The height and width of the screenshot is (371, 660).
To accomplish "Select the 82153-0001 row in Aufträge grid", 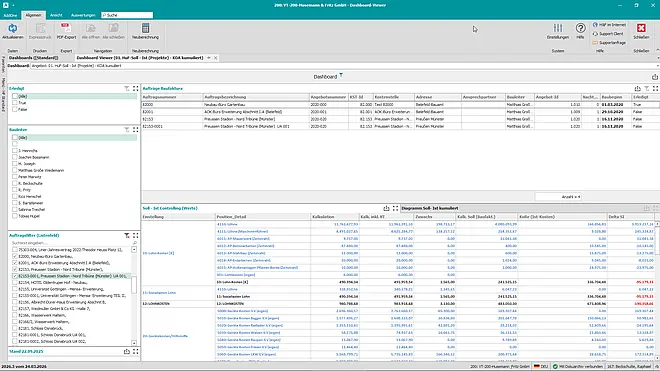I will (x=400, y=126).
